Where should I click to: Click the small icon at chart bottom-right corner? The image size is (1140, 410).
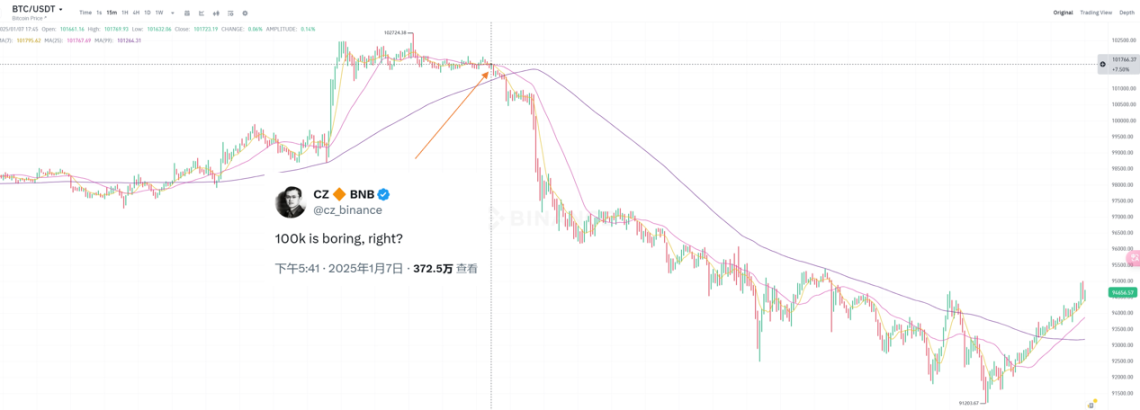(1093, 403)
